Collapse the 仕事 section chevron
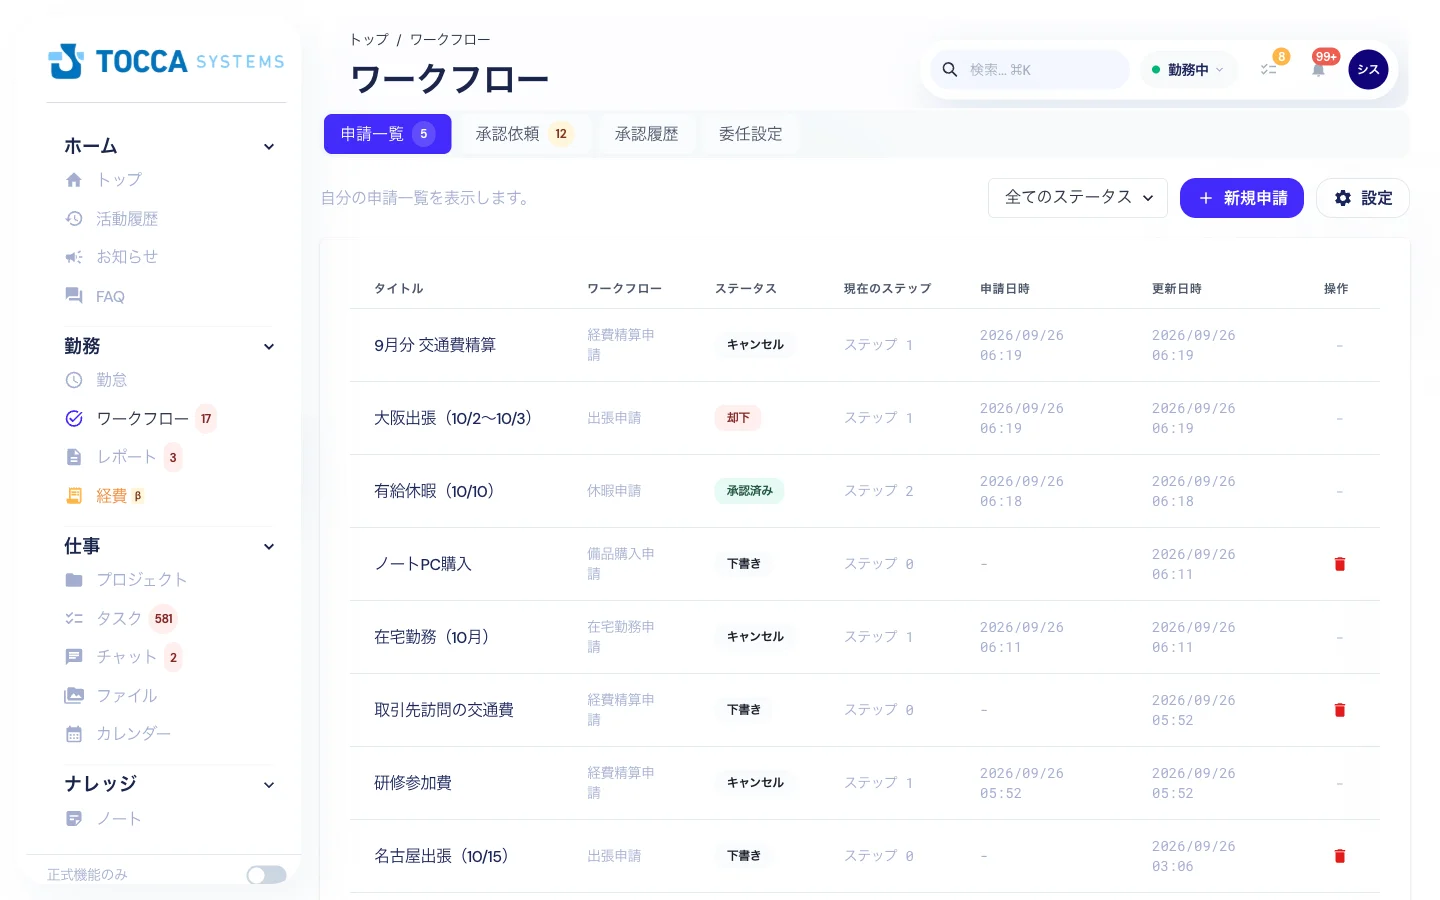This screenshot has height=900, width=1440. point(269,547)
